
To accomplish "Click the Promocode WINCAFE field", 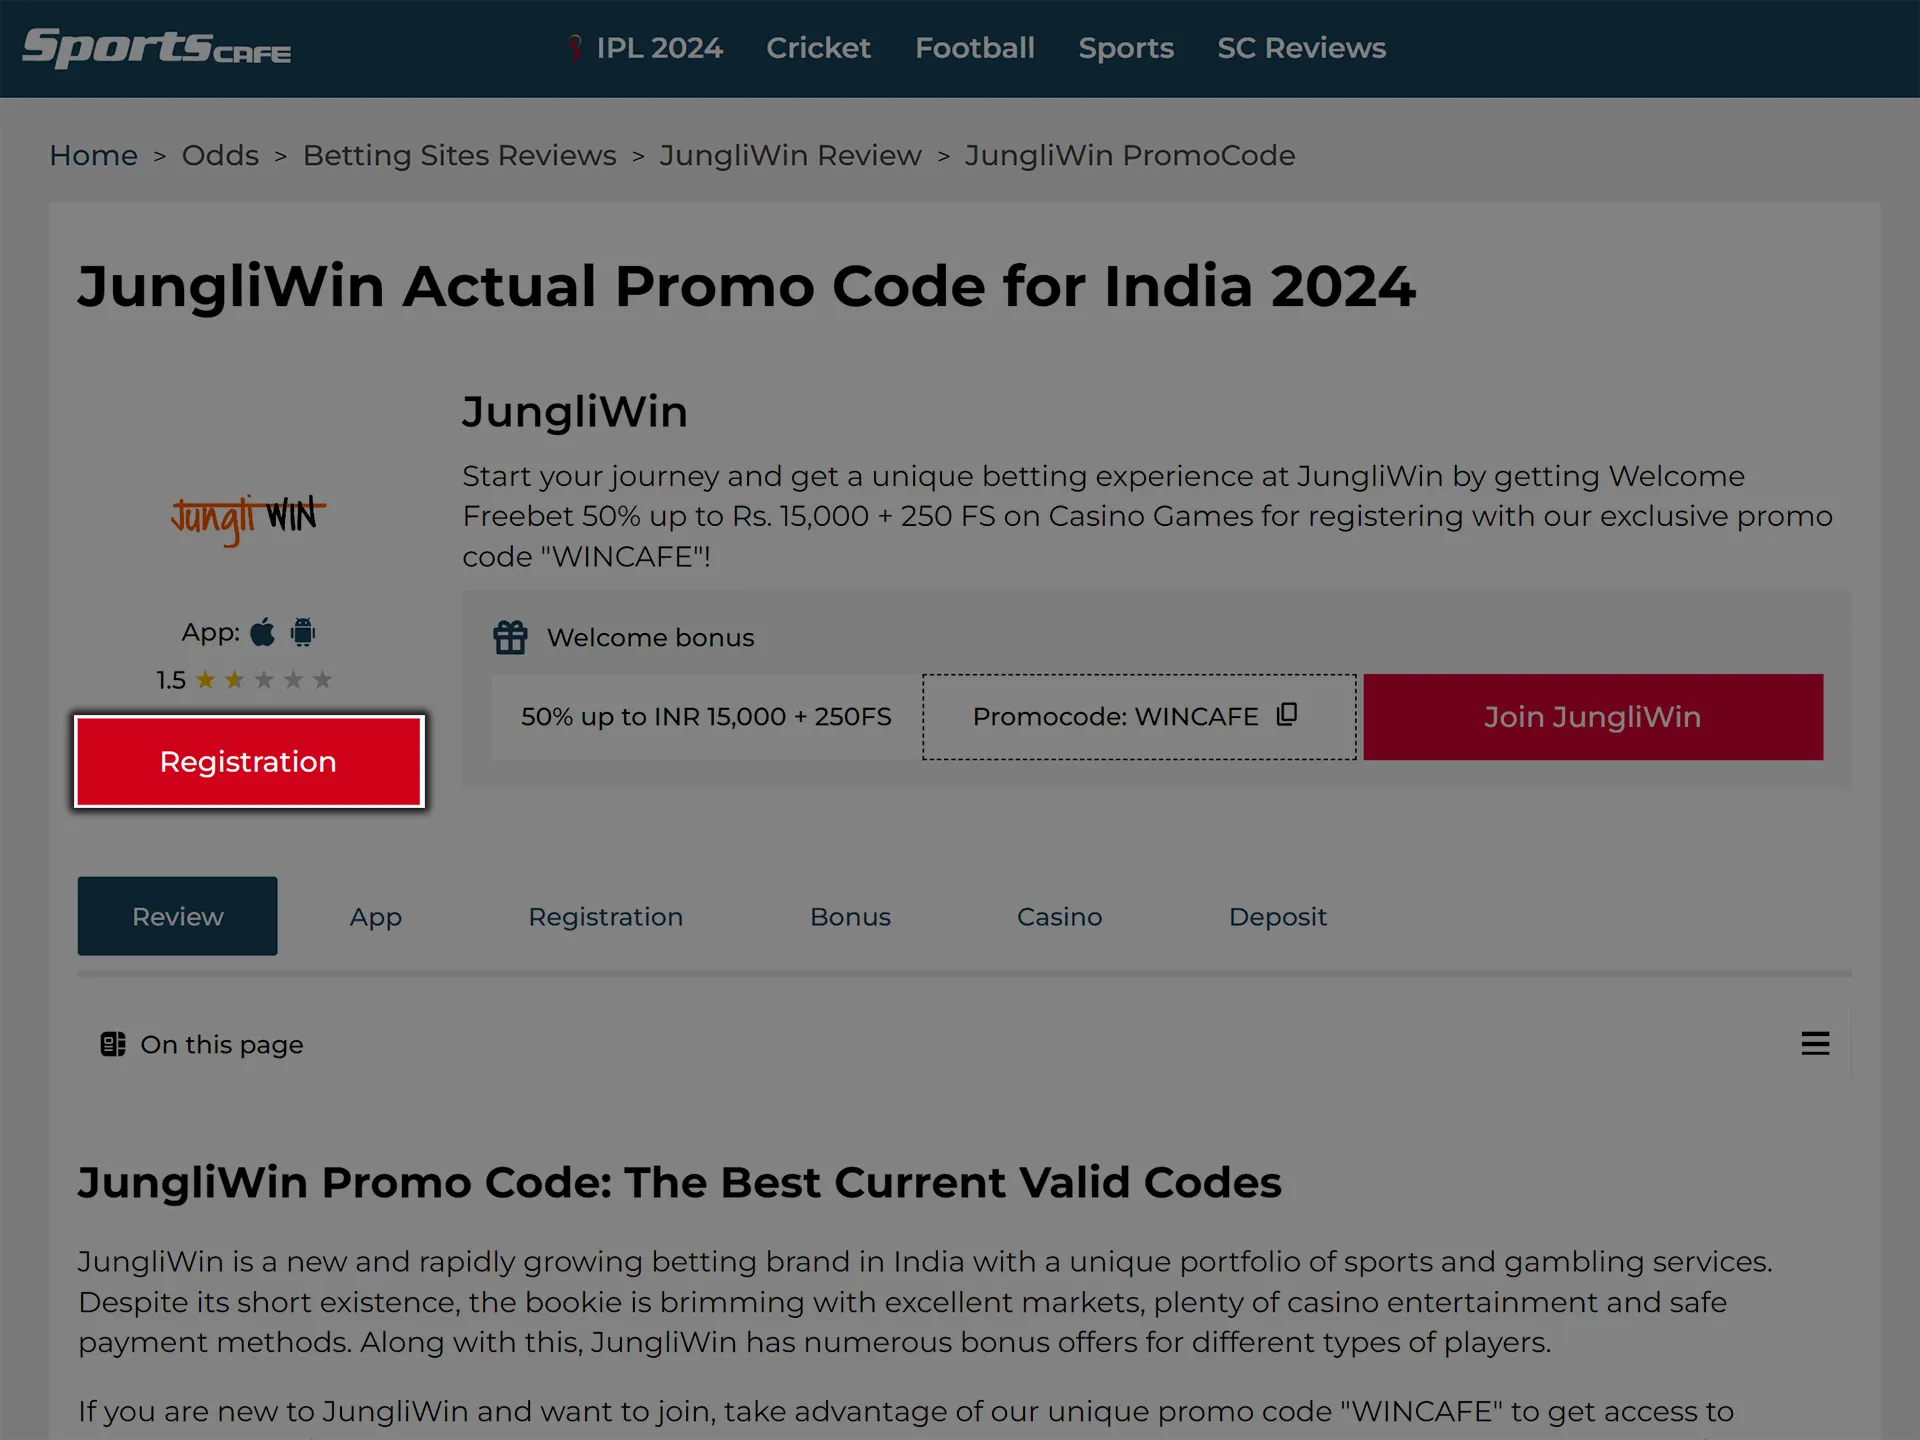I will (x=1137, y=717).
